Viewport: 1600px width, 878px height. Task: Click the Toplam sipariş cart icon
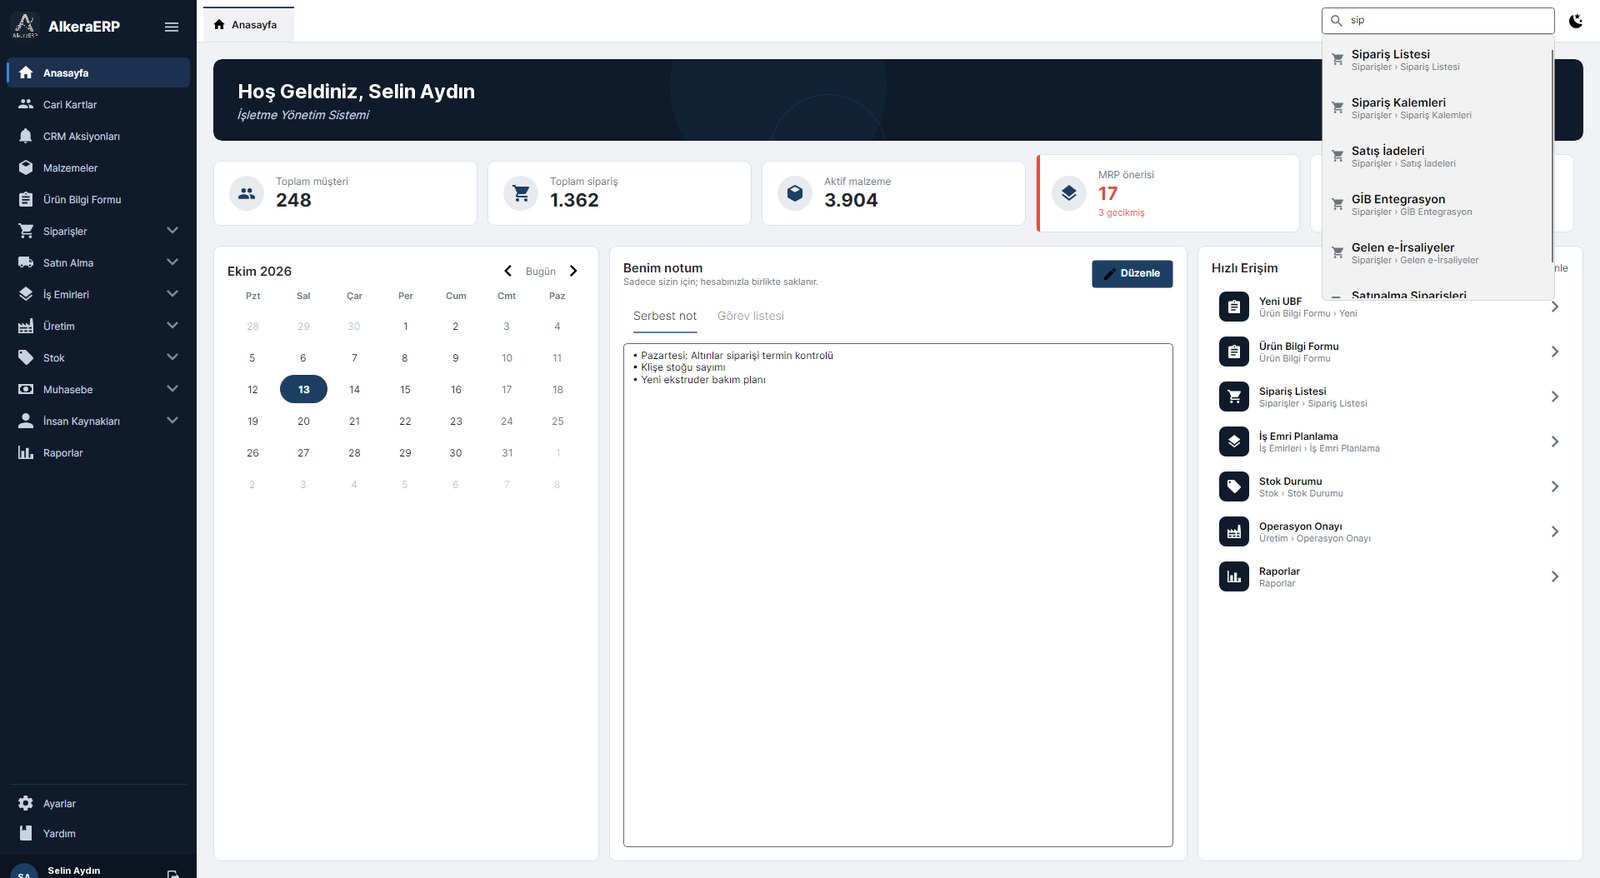point(521,193)
